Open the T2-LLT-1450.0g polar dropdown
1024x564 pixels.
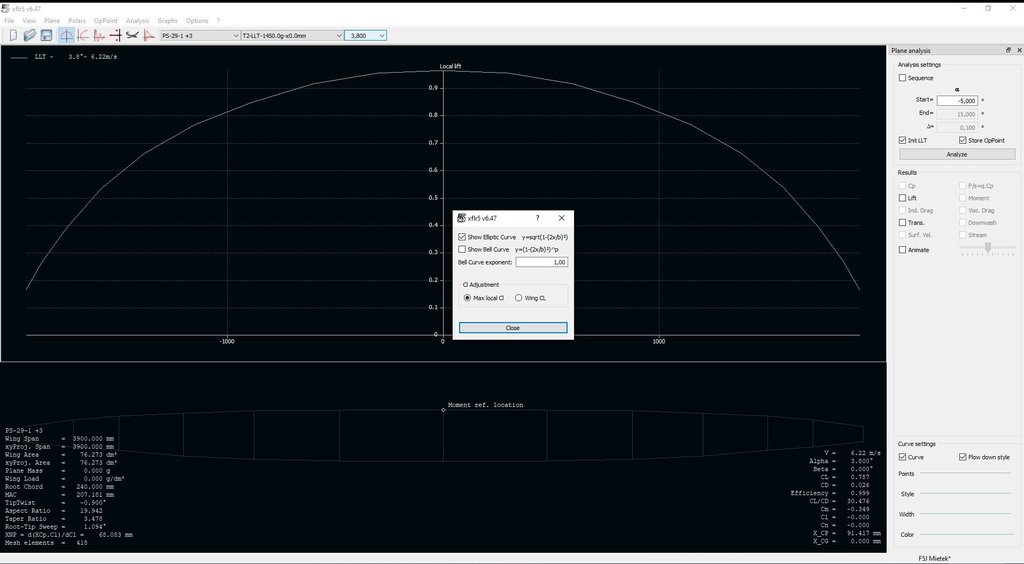coord(290,35)
